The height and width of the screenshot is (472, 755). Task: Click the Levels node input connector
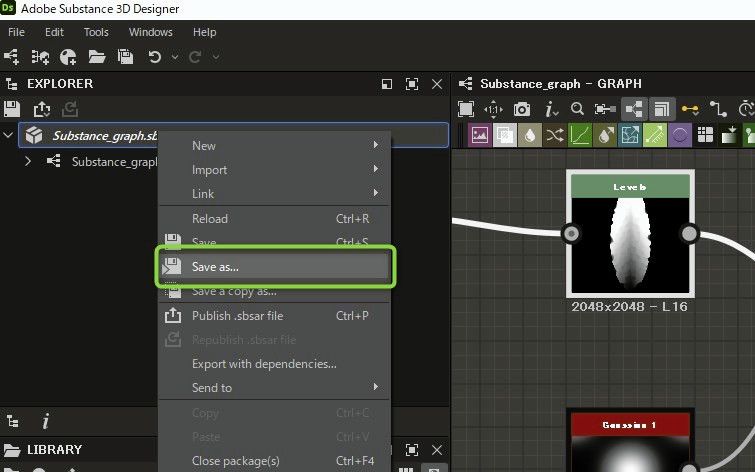click(x=572, y=234)
